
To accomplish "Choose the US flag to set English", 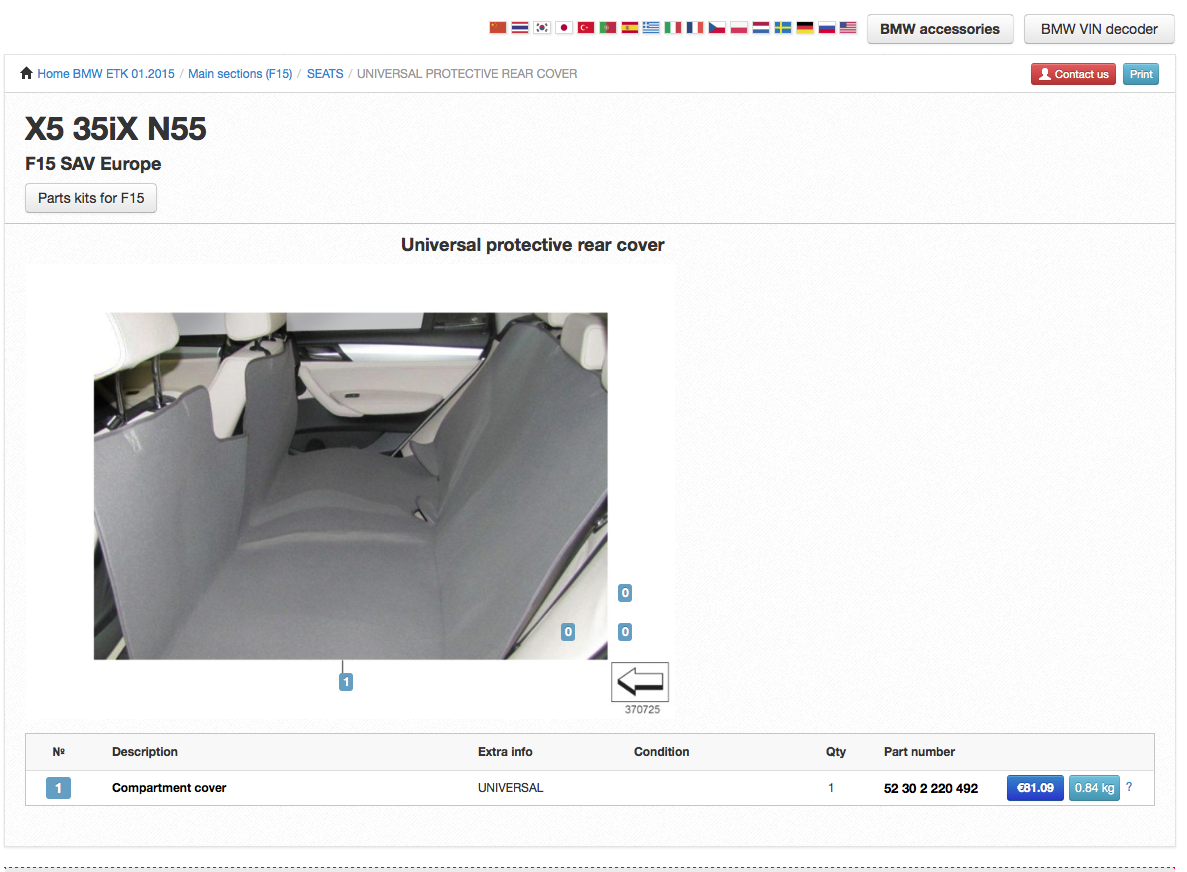I will [x=848, y=27].
